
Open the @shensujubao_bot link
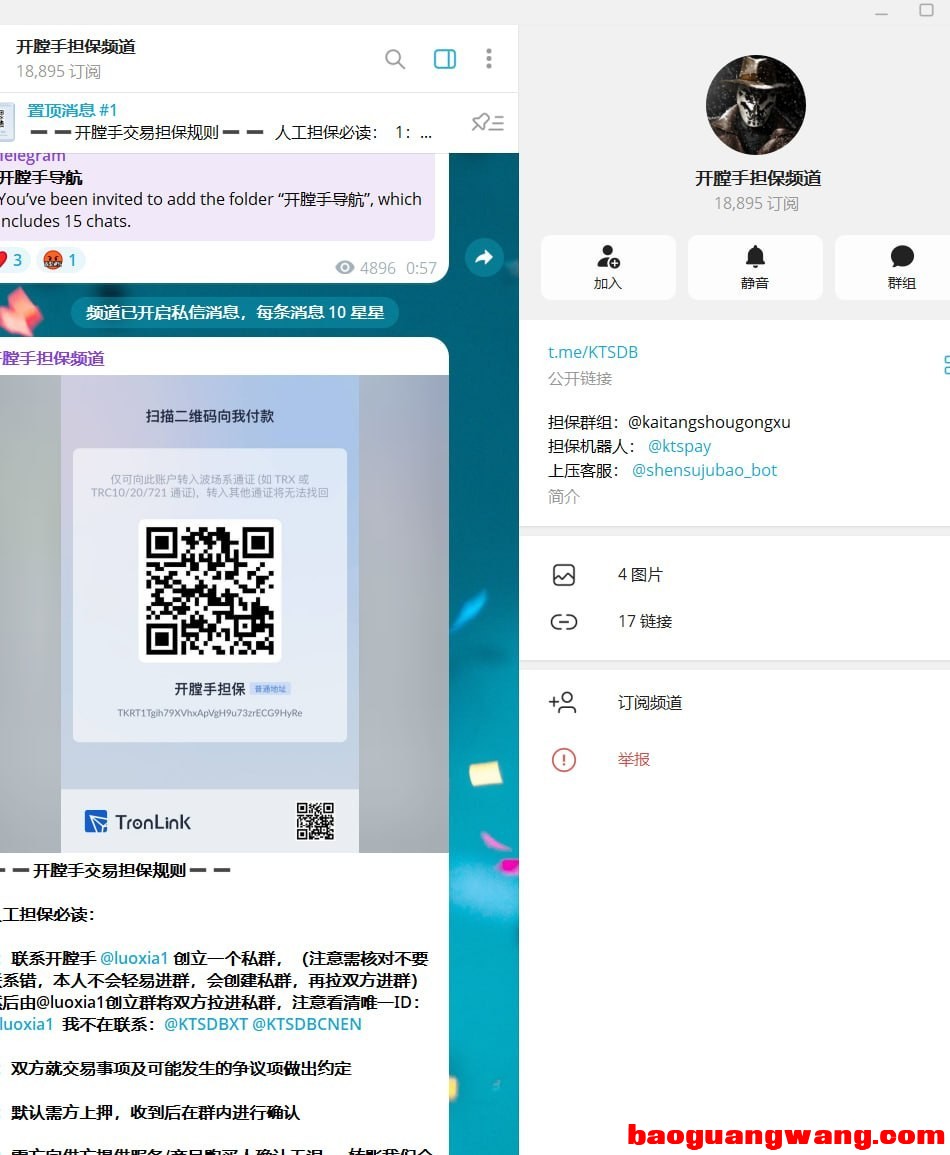[704, 470]
